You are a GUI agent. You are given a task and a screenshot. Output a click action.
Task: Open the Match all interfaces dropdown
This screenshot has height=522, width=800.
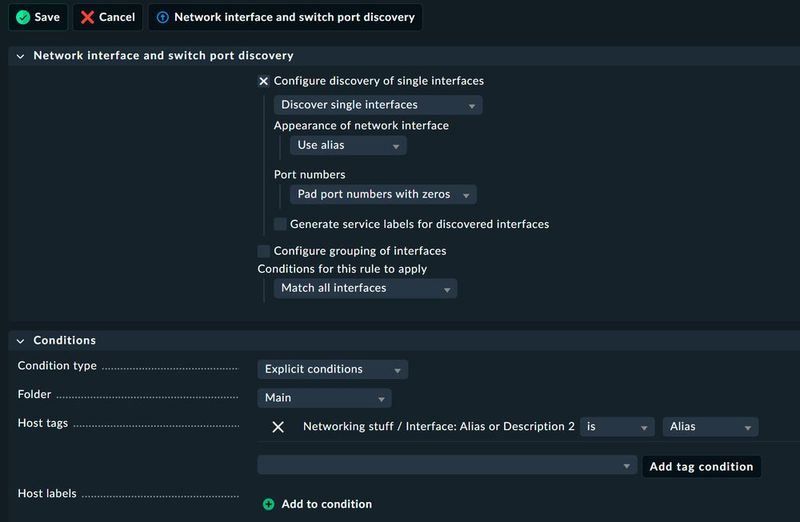pyautogui.click(x=365, y=288)
